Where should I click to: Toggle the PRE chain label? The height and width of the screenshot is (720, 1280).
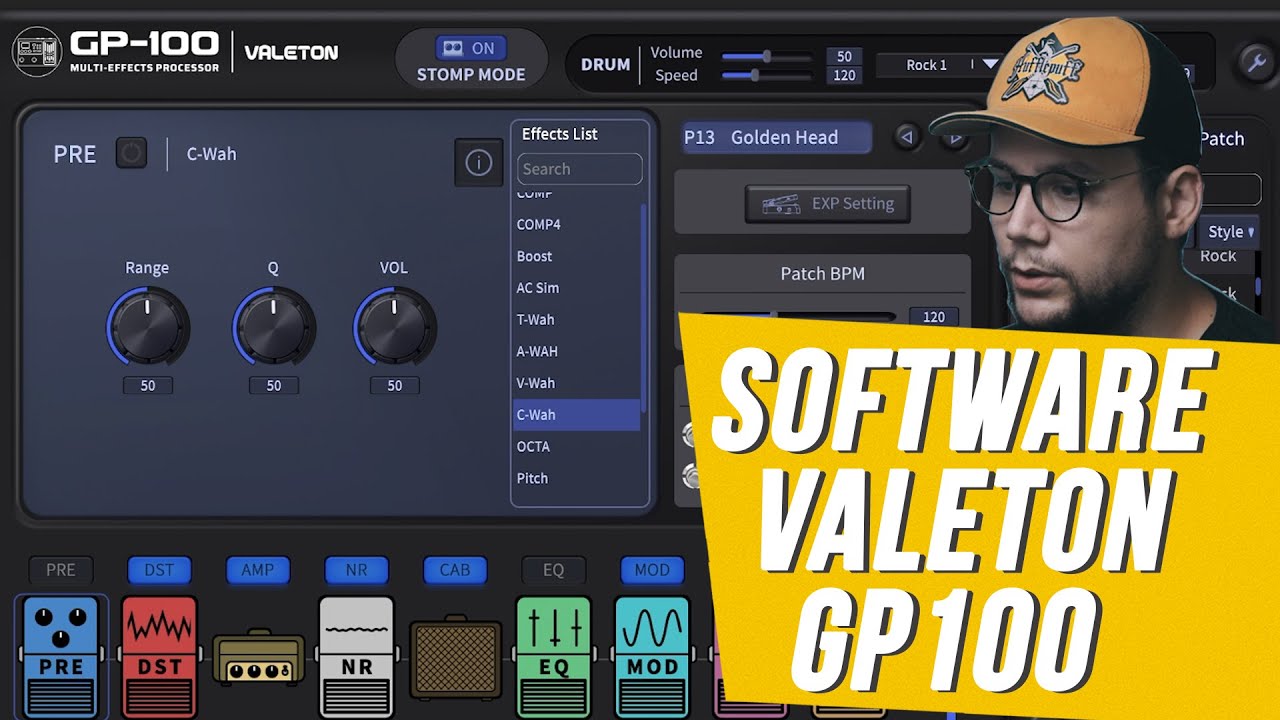tap(61, 570)
